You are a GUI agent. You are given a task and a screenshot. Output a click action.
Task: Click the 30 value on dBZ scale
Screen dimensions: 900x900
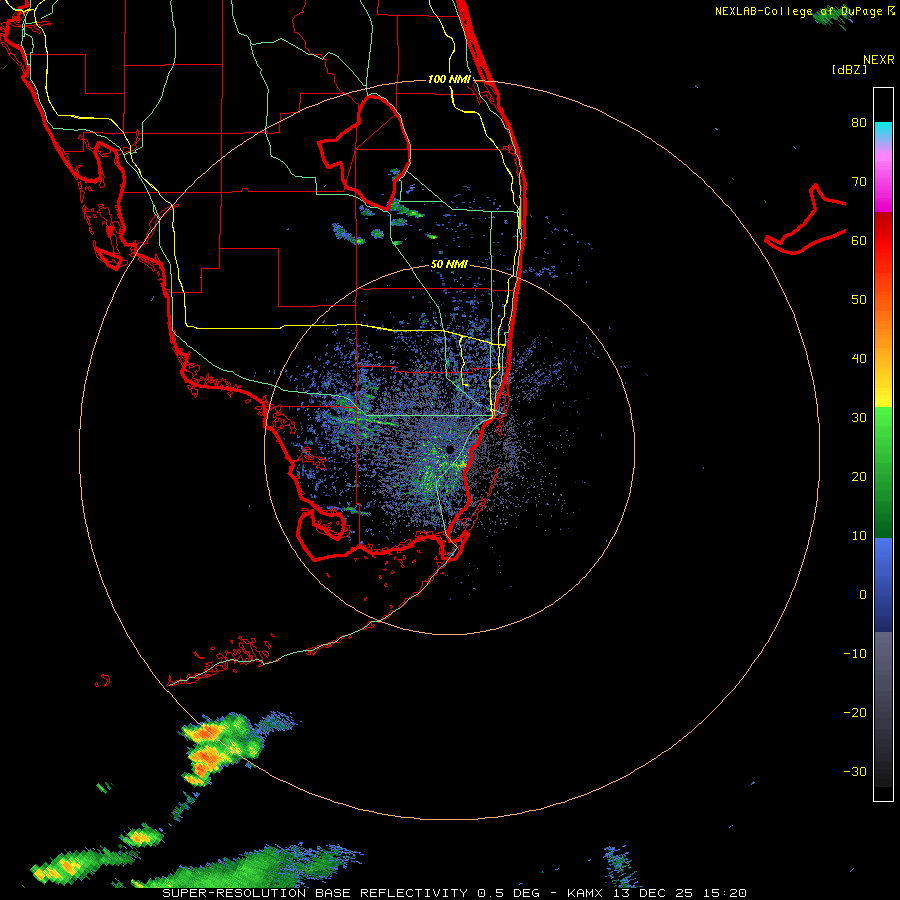[x=859, y=417]
